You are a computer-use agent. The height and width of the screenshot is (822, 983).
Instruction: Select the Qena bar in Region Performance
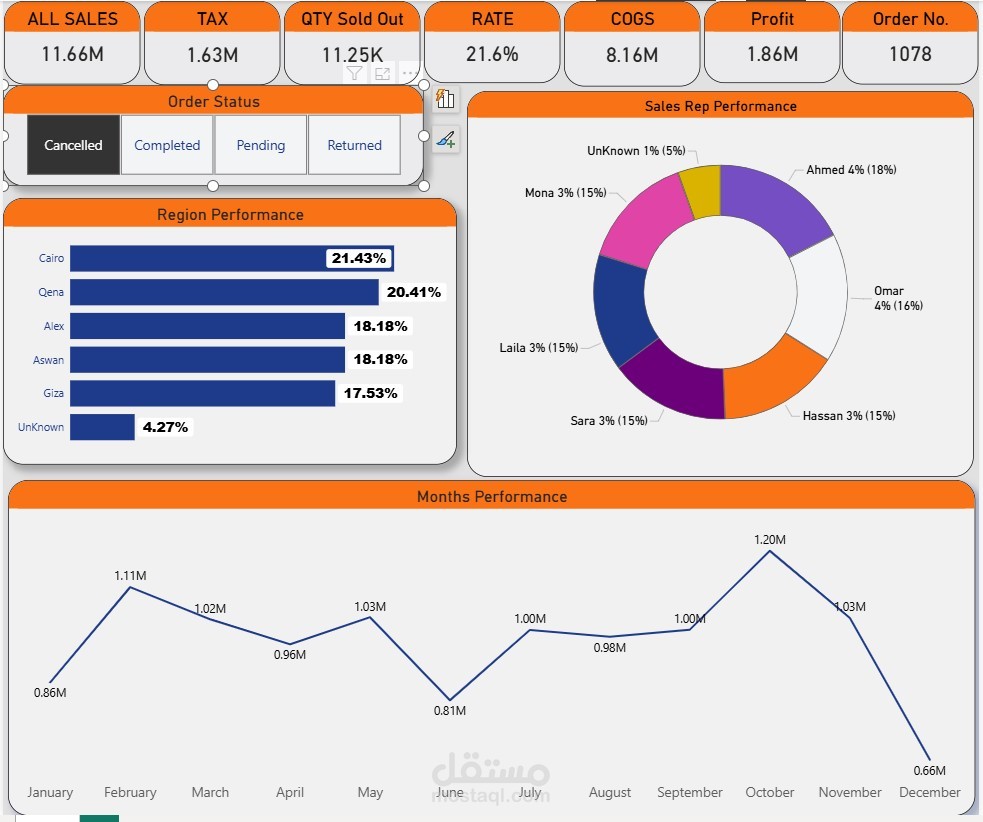pyautogui.click(x=224, y=292)
